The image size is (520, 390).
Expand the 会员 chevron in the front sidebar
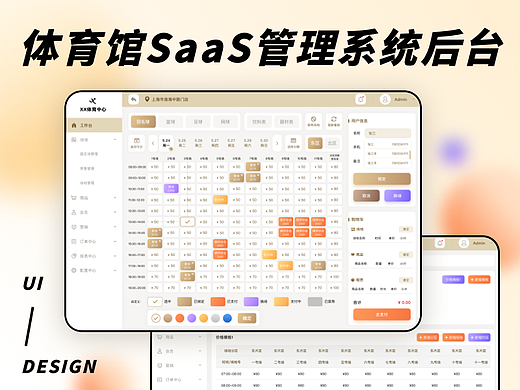115,212
